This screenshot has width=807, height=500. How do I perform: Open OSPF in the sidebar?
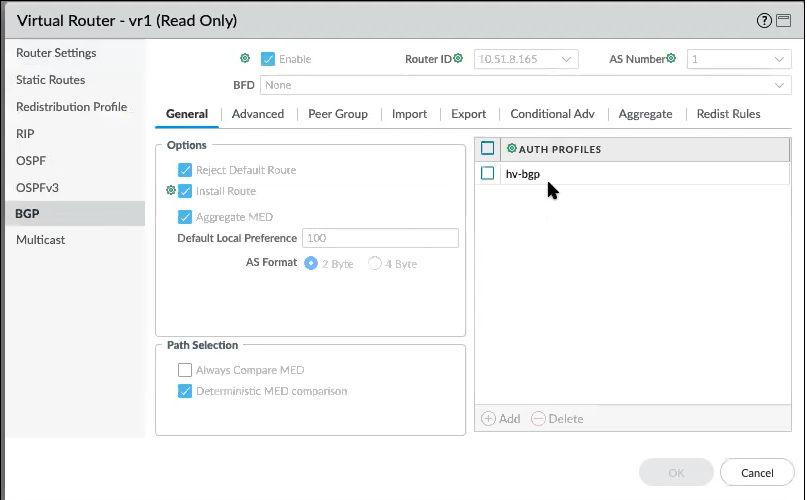pyautogui.click(x=31, y=160)
